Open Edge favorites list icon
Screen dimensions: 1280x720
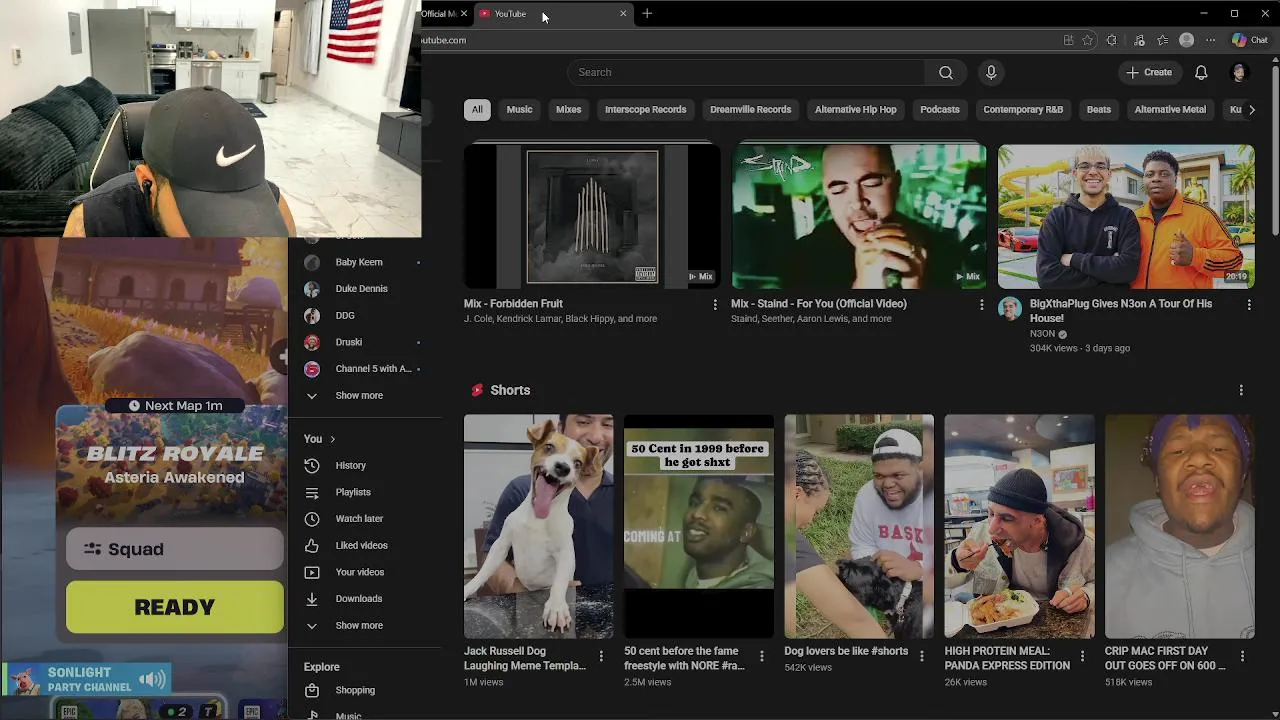point(1162,40)
